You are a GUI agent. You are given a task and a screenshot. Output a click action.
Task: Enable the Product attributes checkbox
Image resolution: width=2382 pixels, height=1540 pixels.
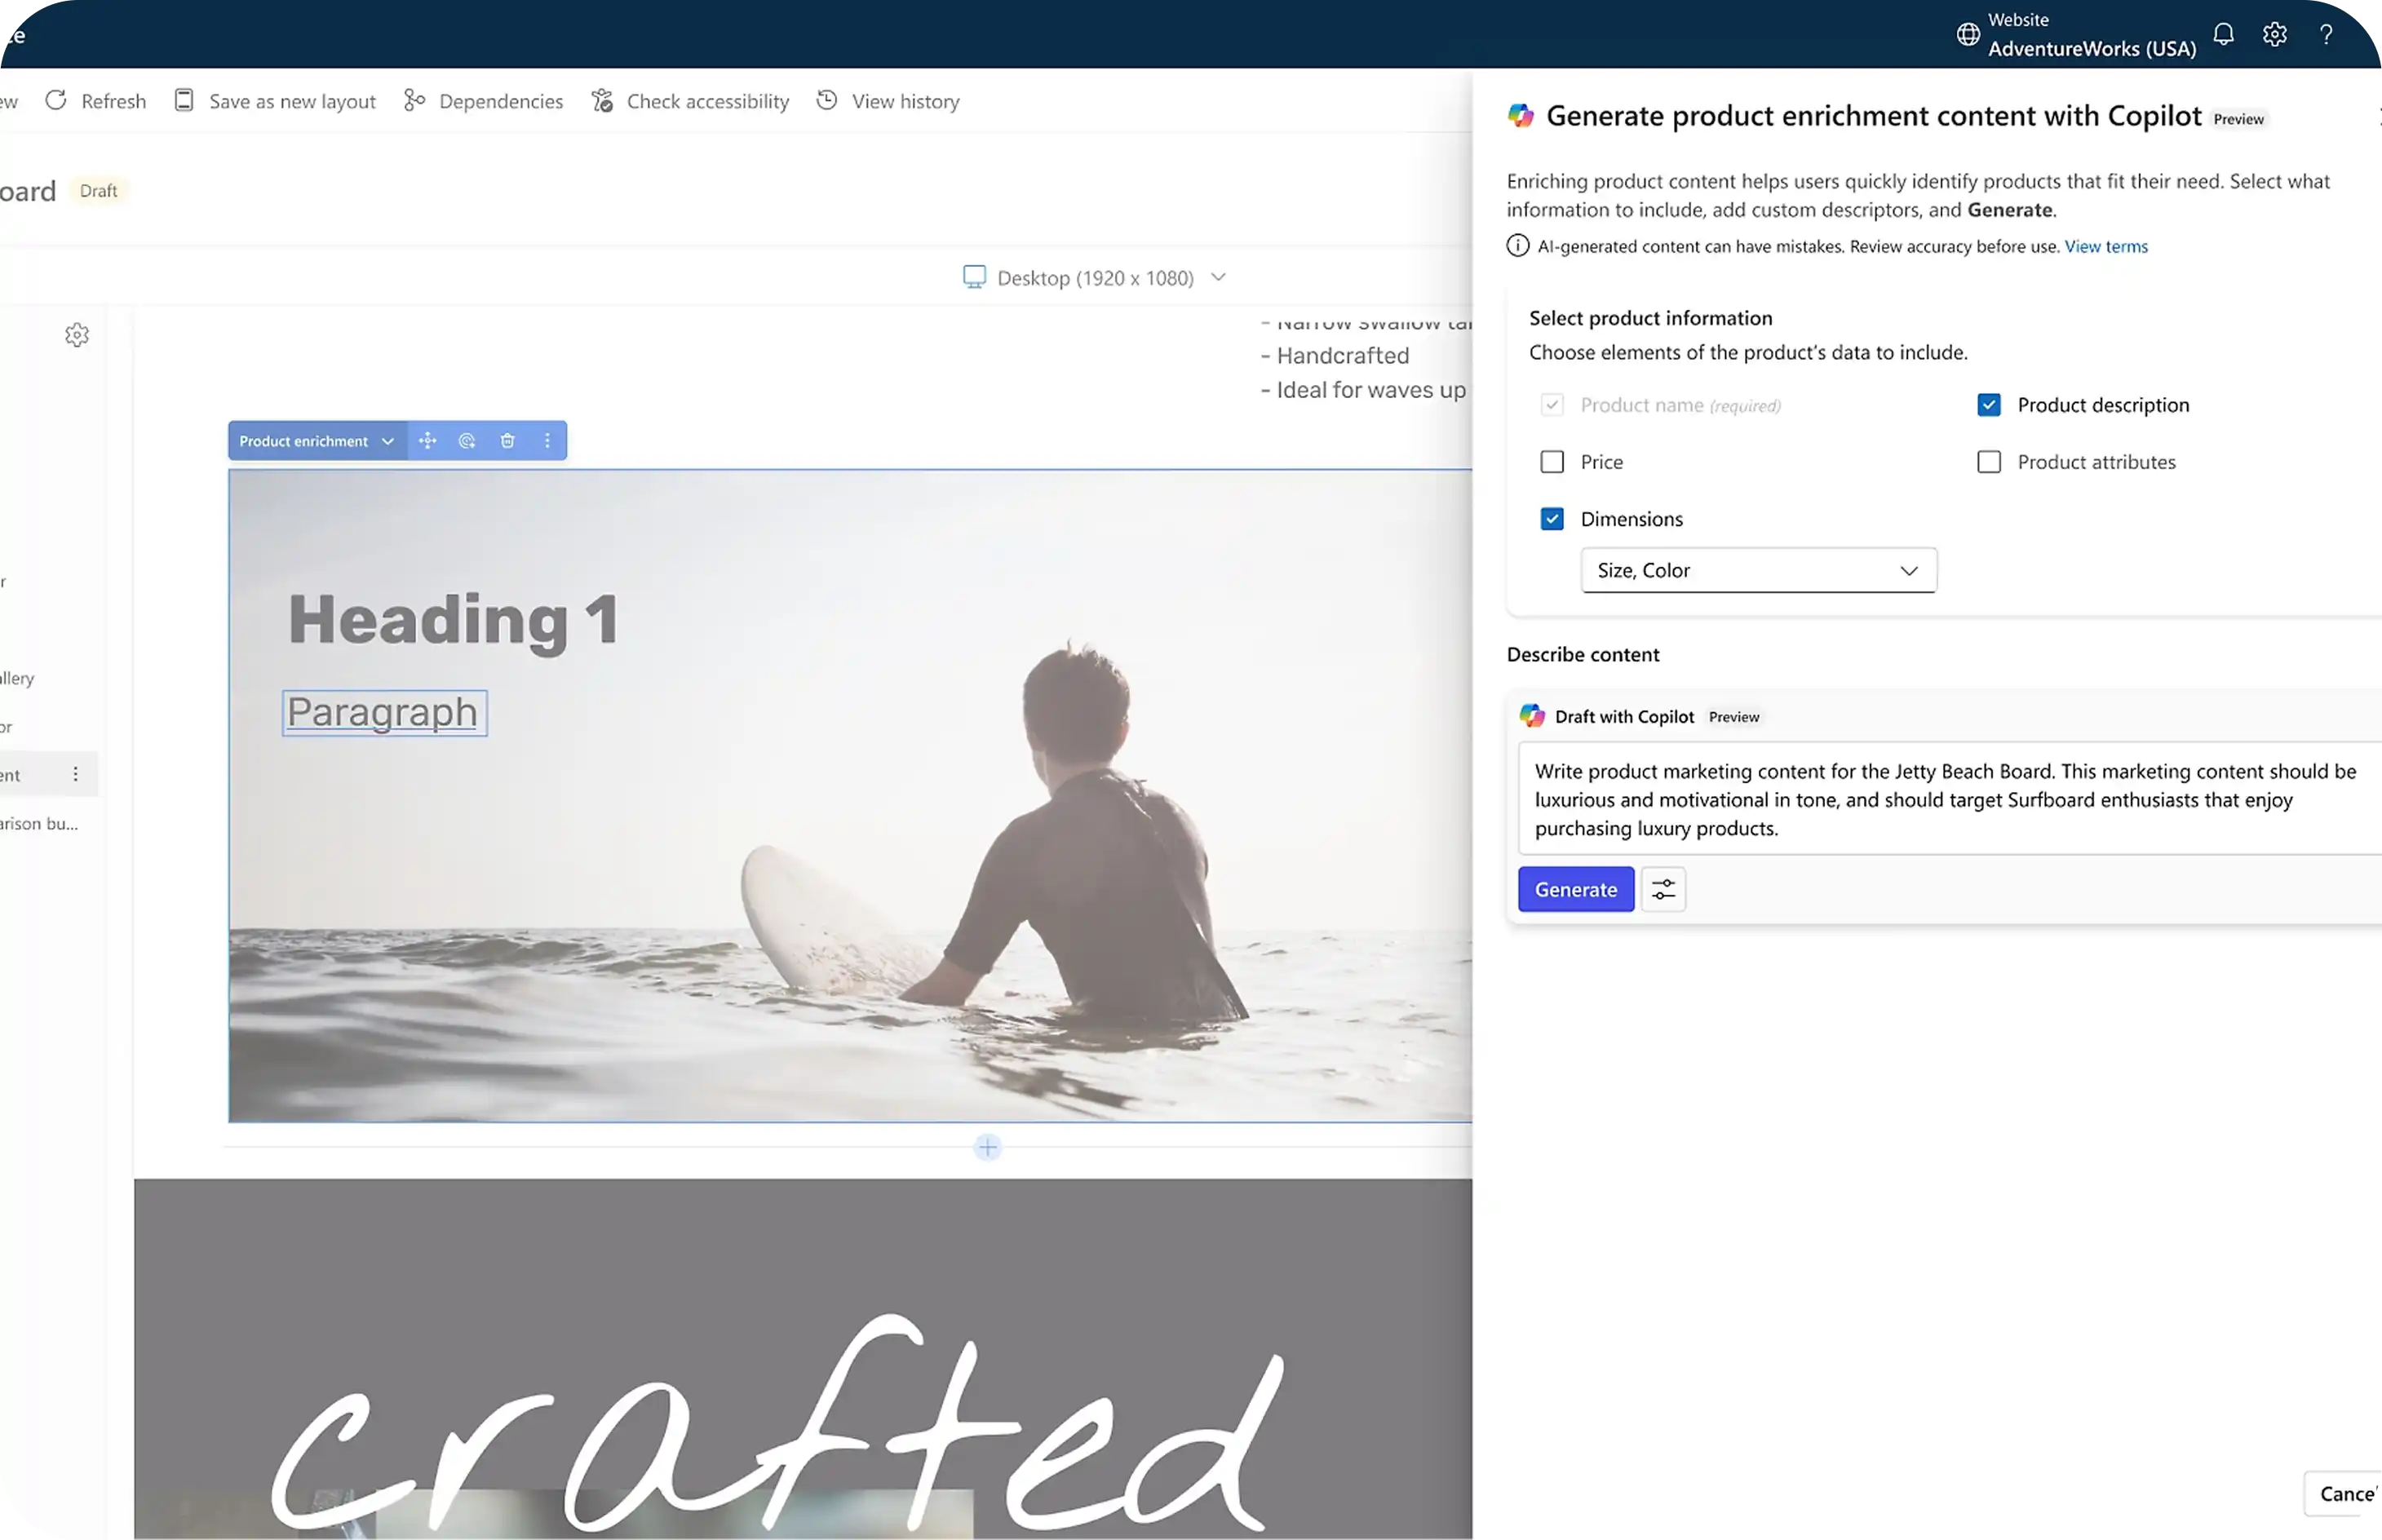1989,461
